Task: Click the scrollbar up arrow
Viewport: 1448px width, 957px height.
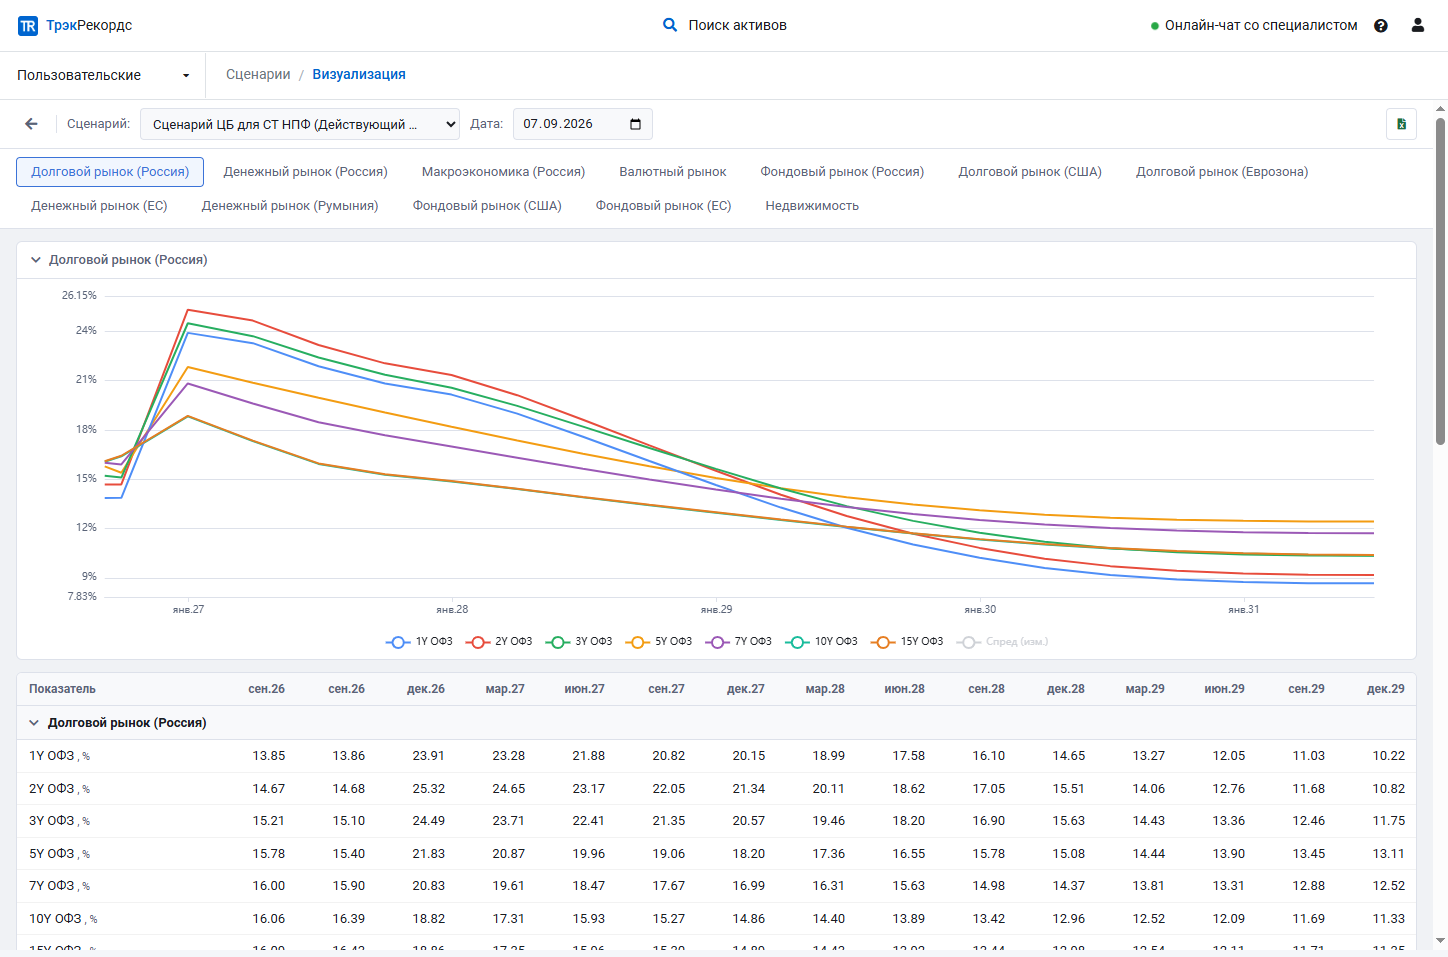Action: pos(1441,108)
